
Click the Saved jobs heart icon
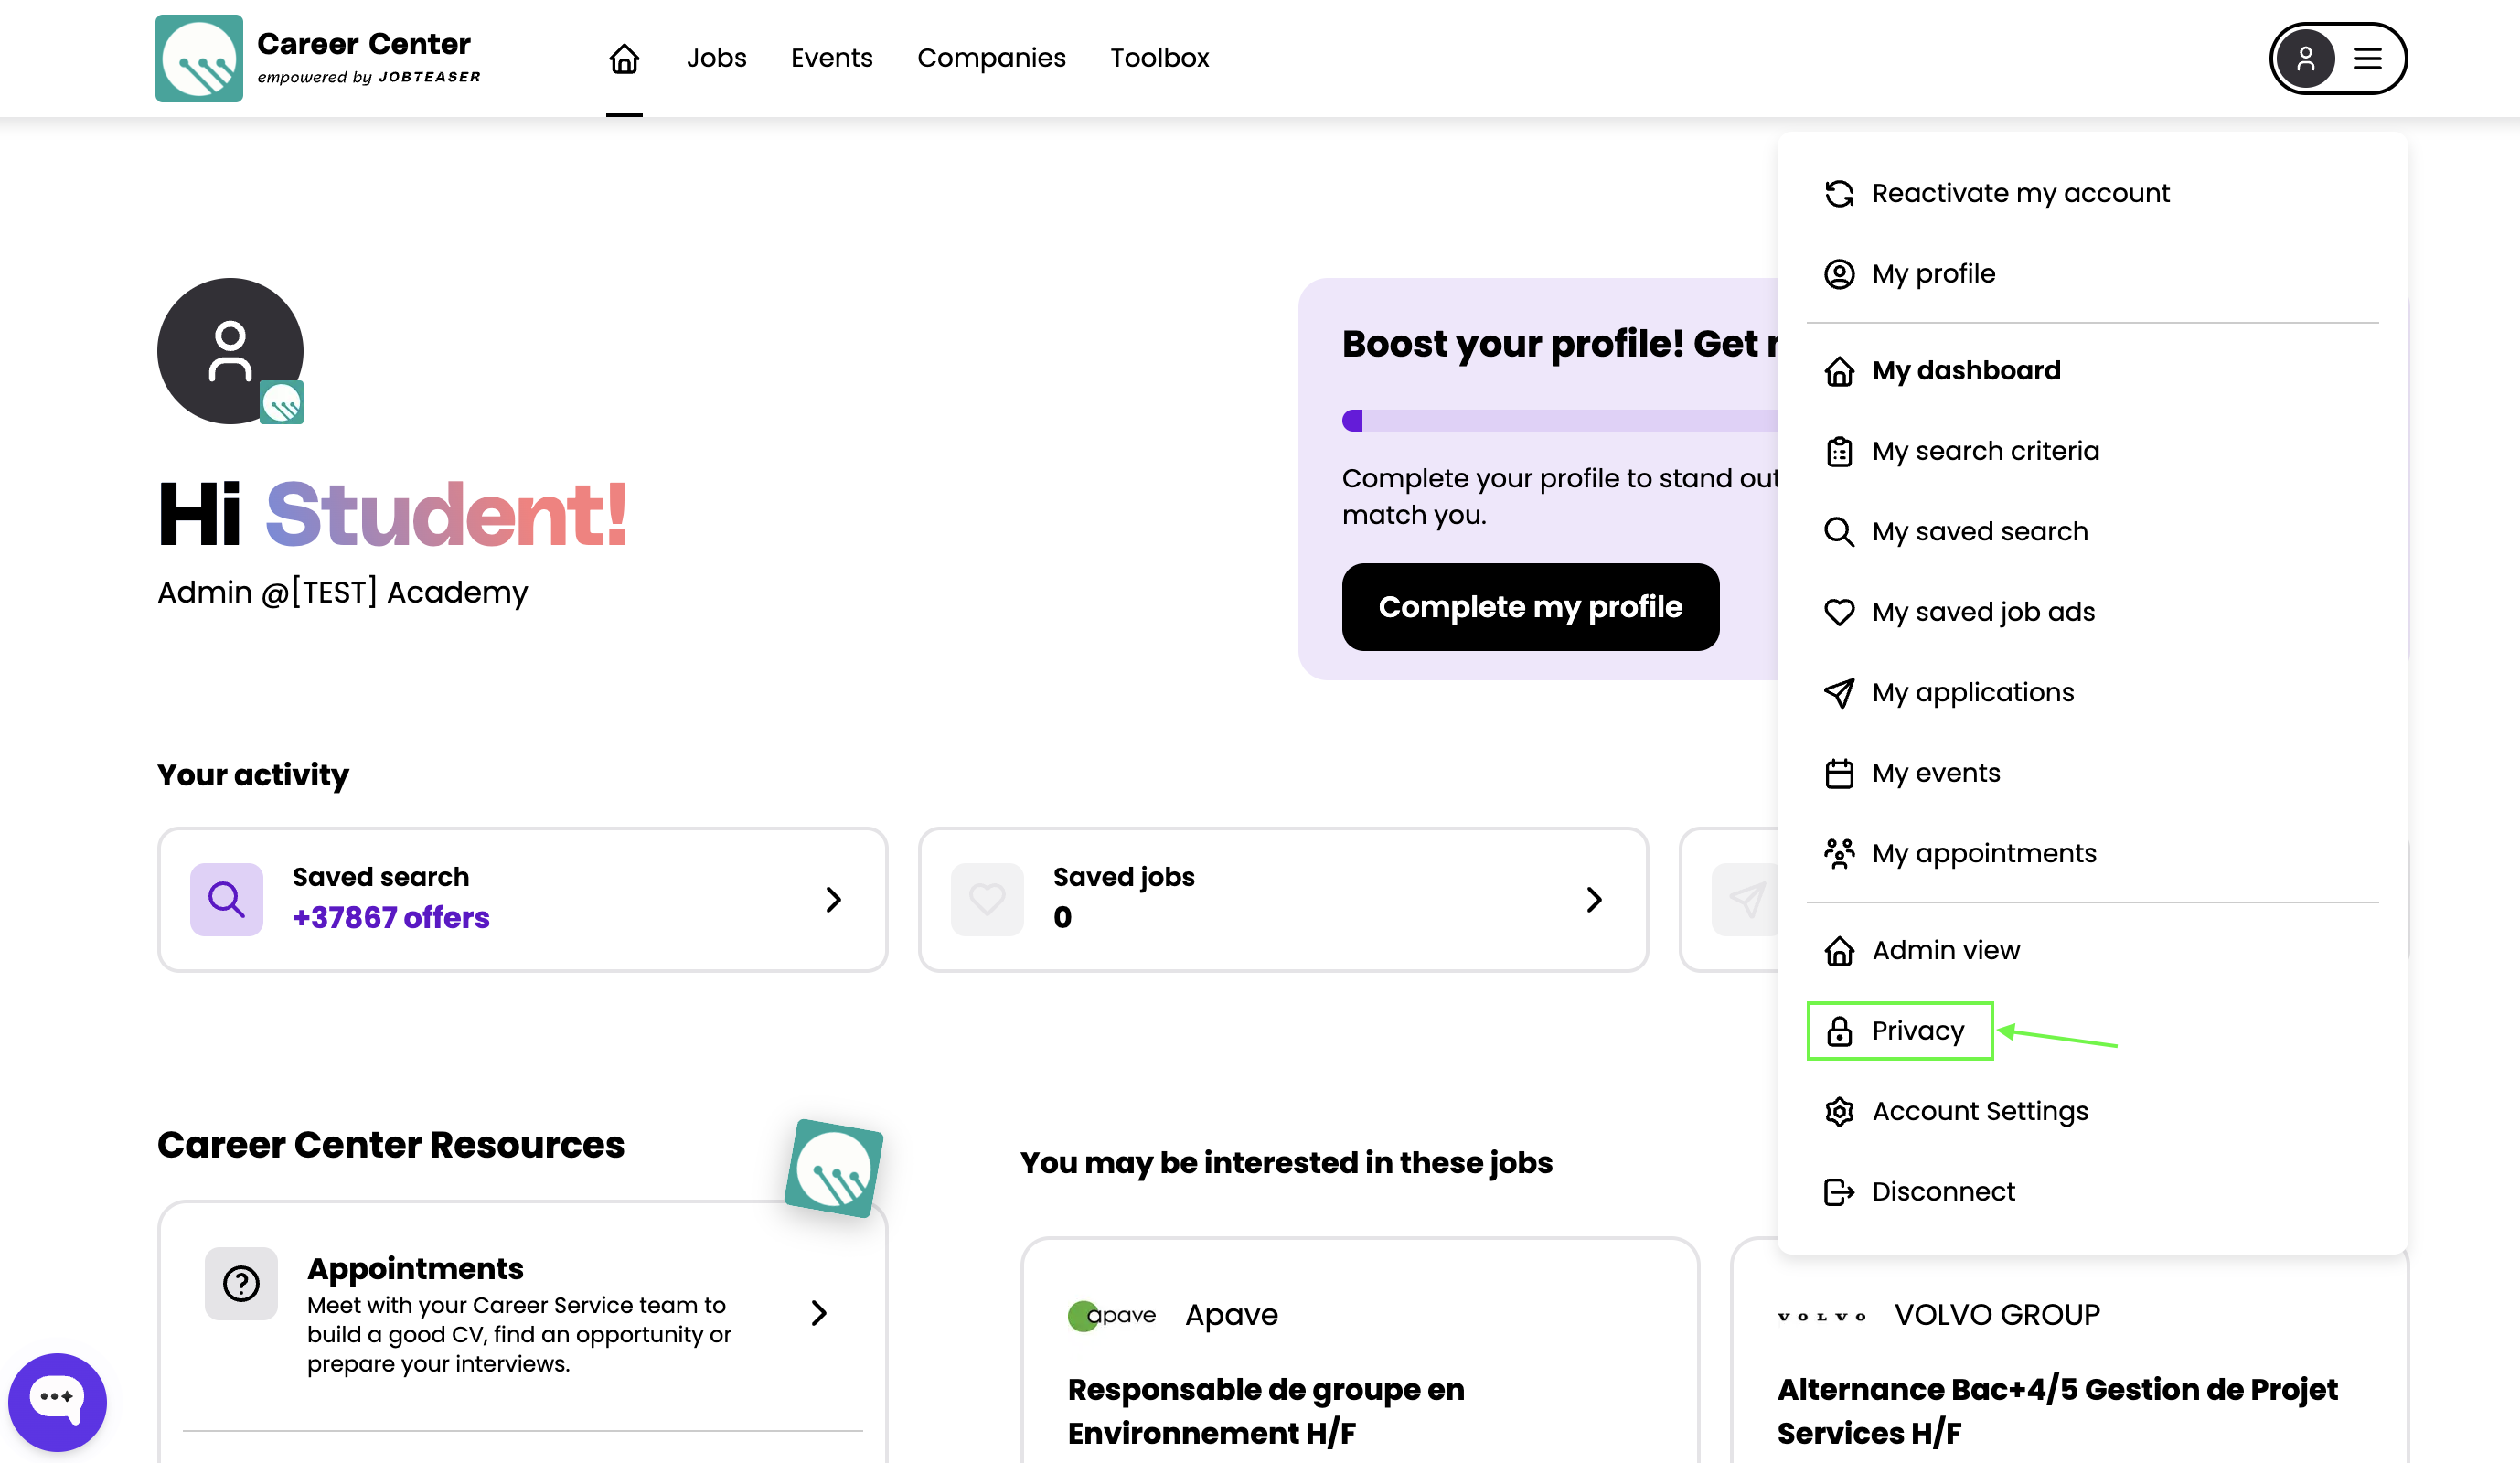tap(987, 899)
